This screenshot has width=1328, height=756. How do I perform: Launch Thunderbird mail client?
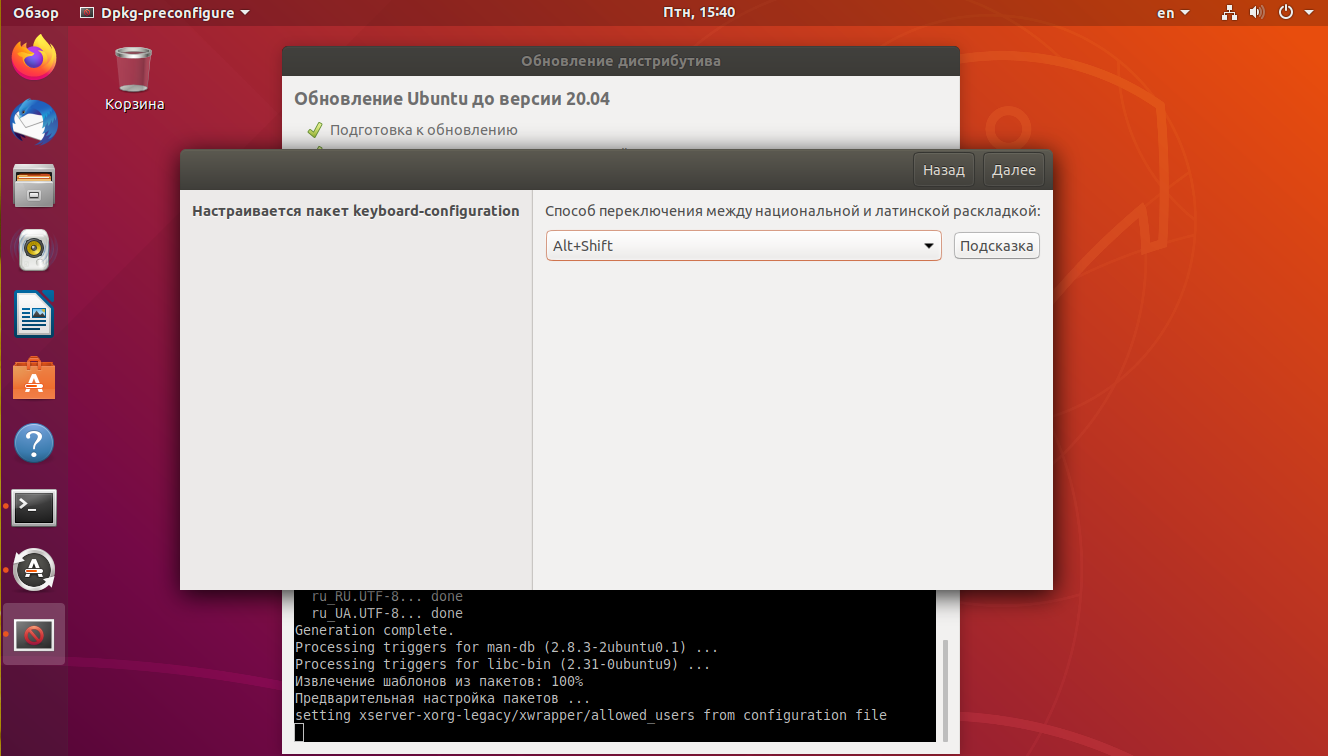[34, 123]
